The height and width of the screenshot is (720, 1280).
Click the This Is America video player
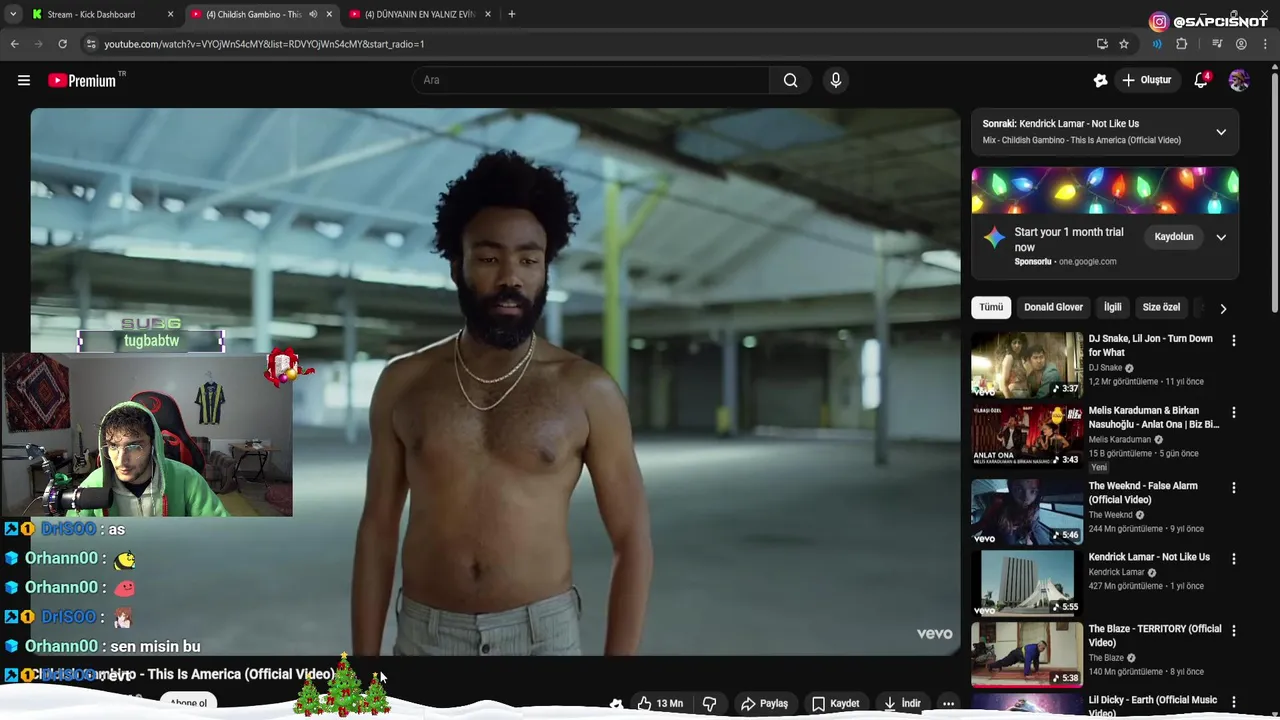(495, 382)
